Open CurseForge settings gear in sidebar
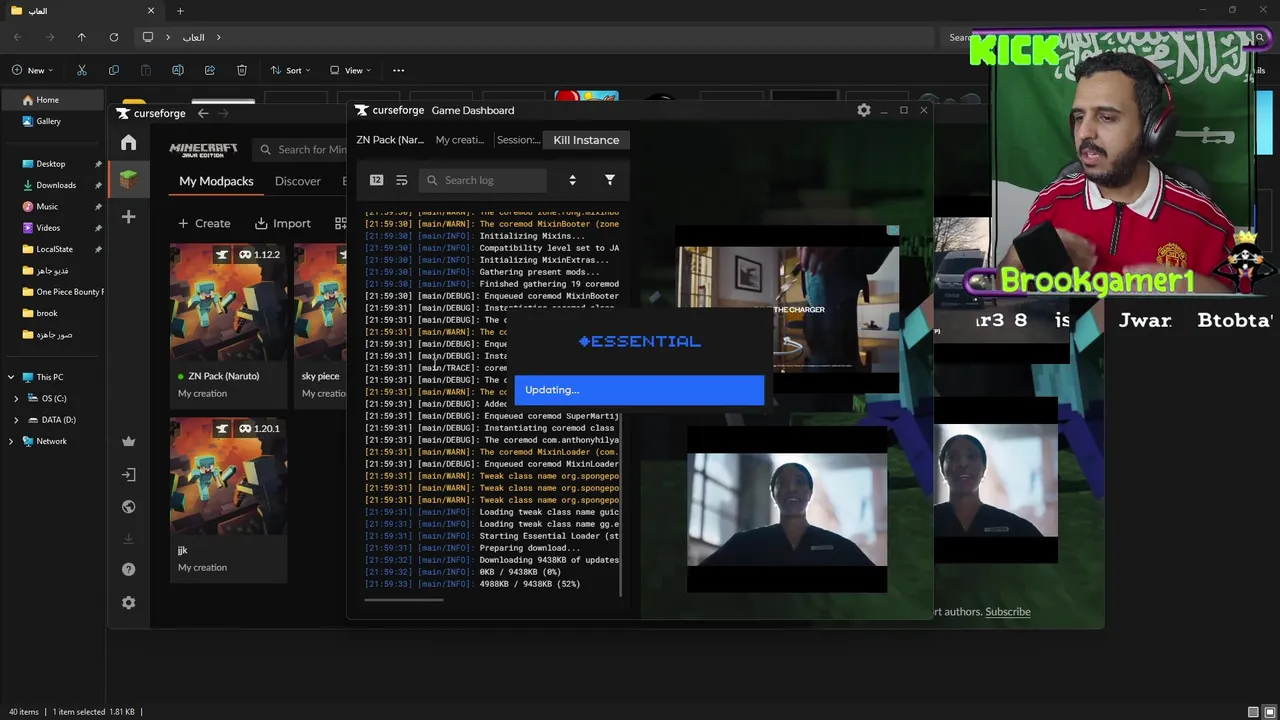This screenshot has width=1280, height=720. (128, 603)
